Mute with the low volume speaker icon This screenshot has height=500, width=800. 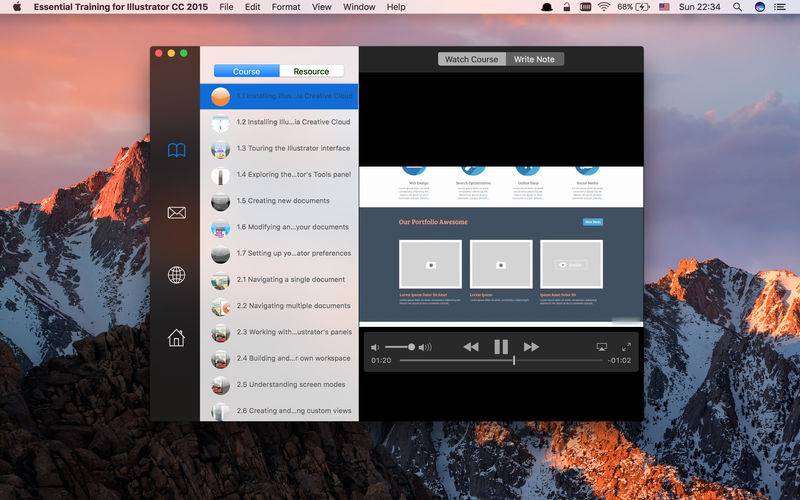(x=375, y=347)
